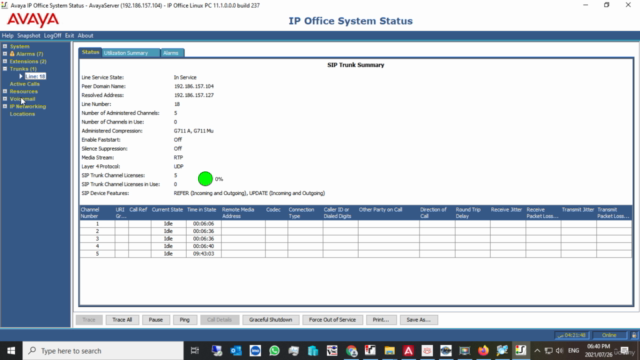Expand the Alarms (7) tree node

click(x=5, y=54)
